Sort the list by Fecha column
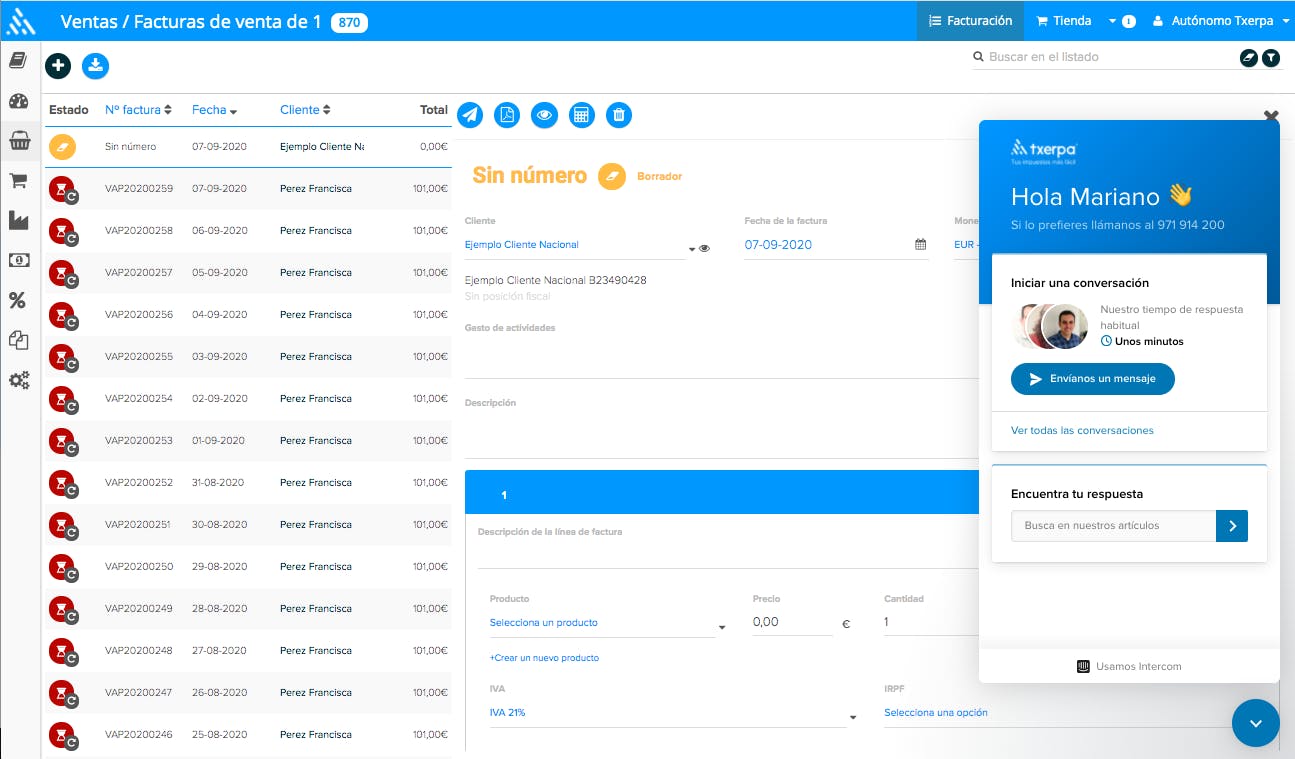Viewport: 1295px width, 759px height. tap(214, 110)
